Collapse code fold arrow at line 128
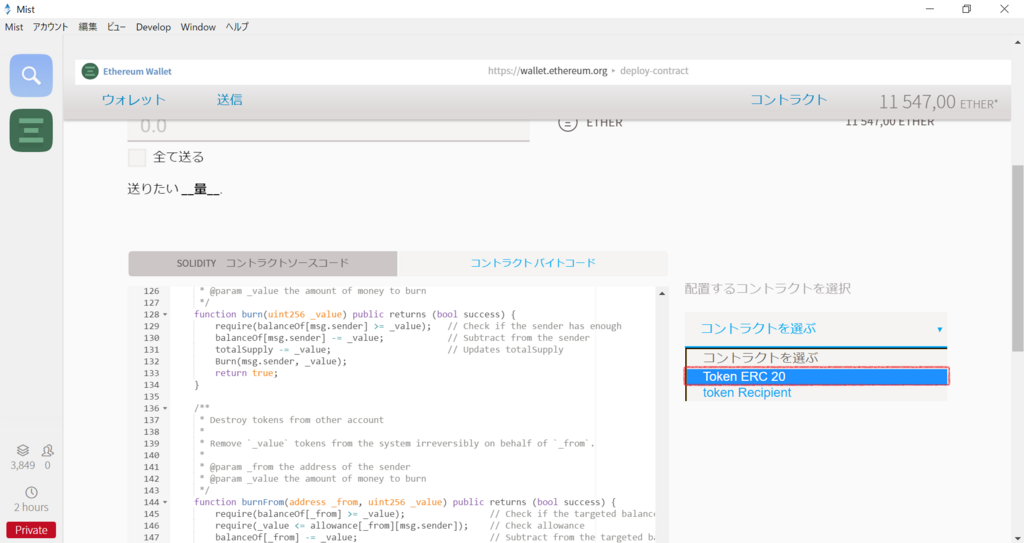 (x=165, y=314)
